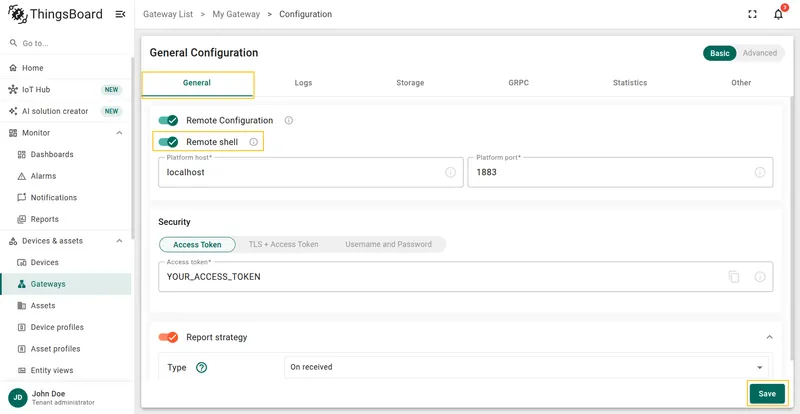This screenshot has height=414, width=800.
Task: Click the Devices & assets icon
Action: 13,241
